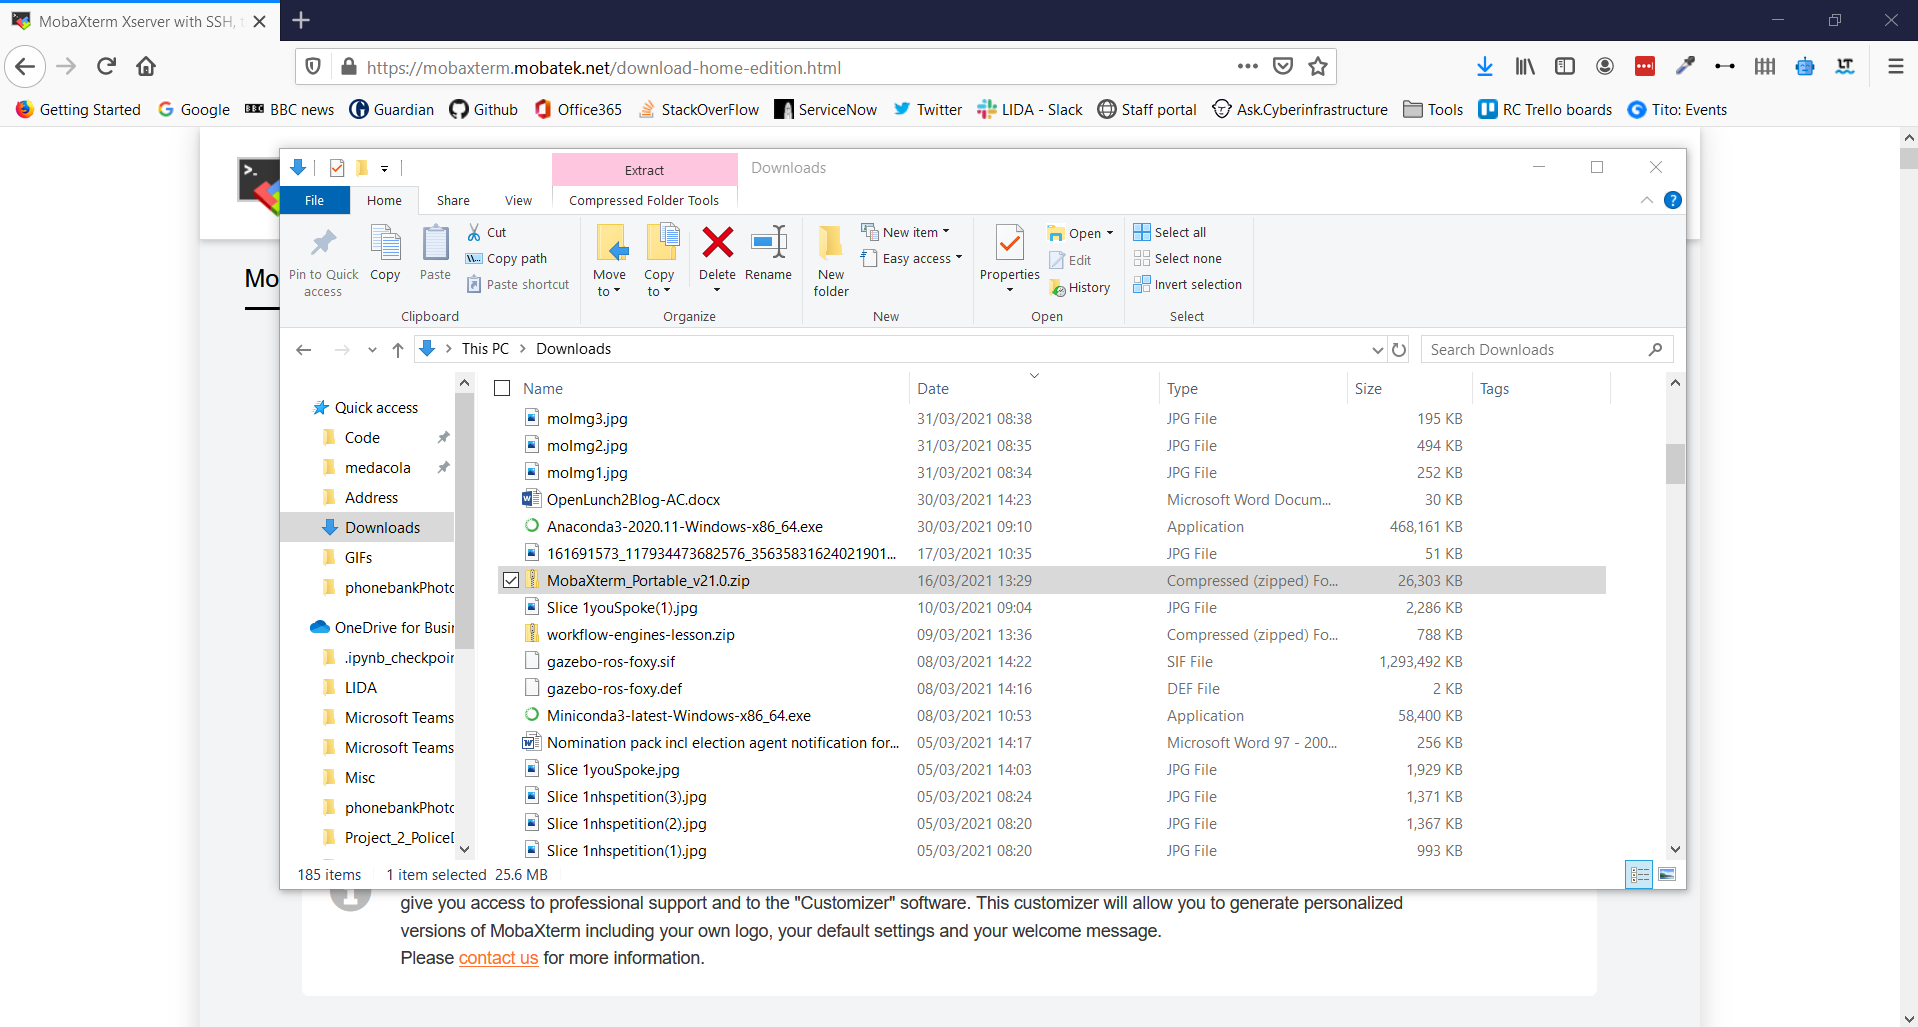Open a new Firefox tab
Viewport: 1918px width, 1027px height.
301,20
